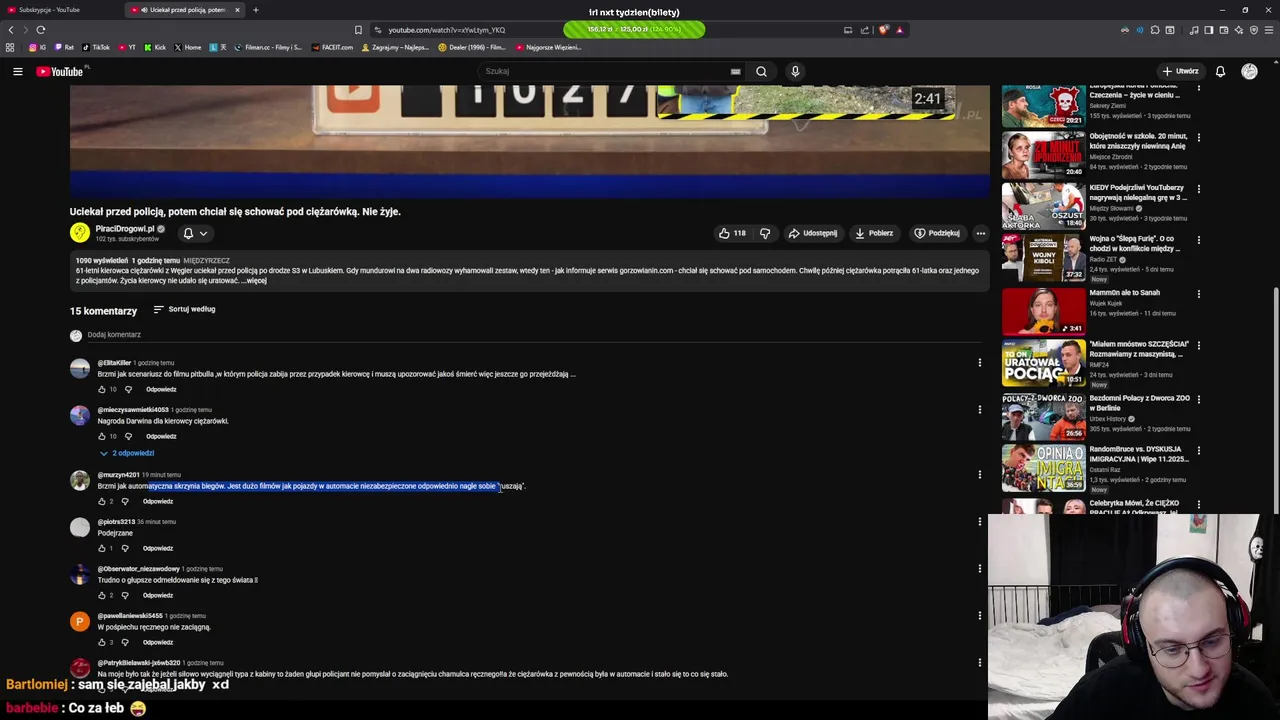
Task: Open options menu for @EliteKiller comment
Action: pyautogui.click(x=979, y=362)
